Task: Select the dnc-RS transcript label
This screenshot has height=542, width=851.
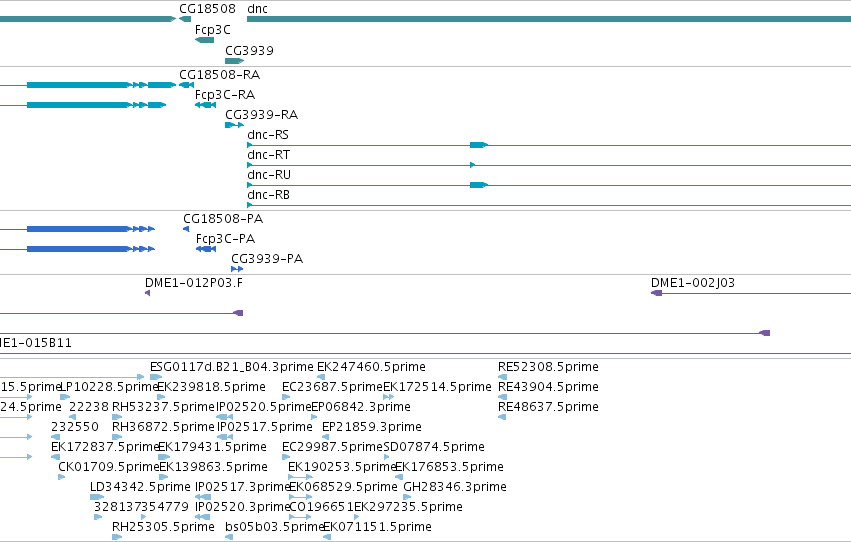Action: 268,135
